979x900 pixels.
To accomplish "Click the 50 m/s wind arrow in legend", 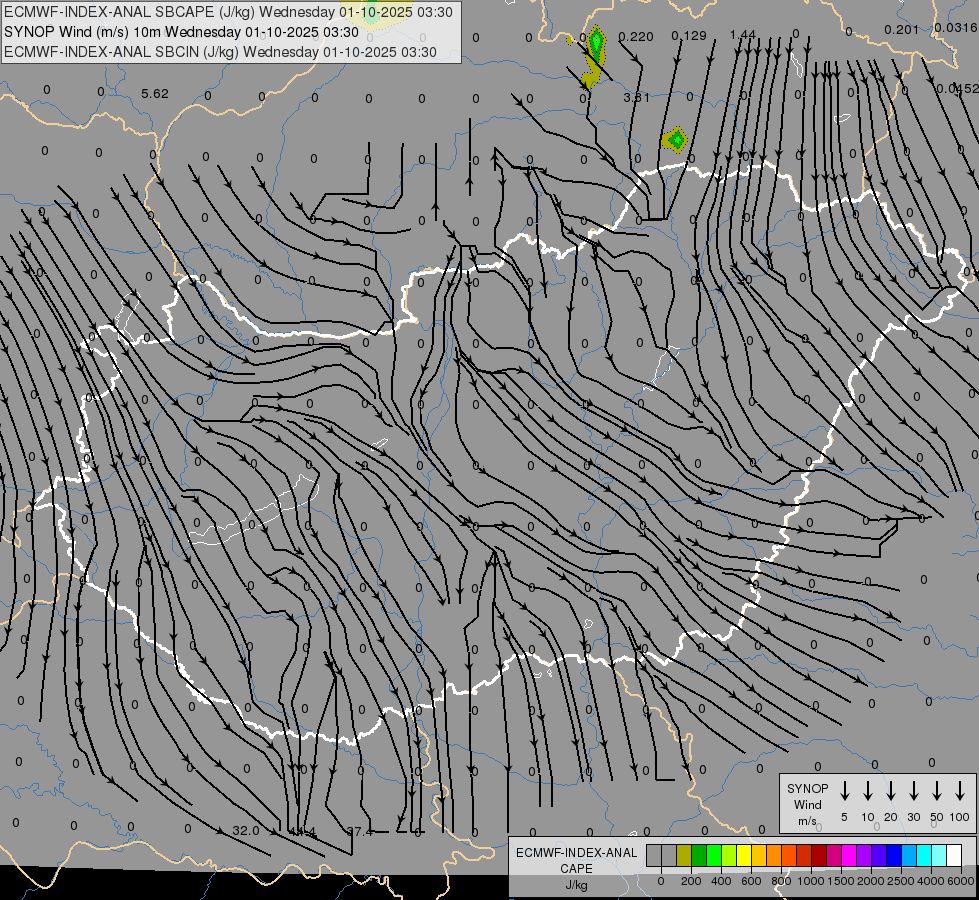I will pyautogui.click(x=937, y=791).
